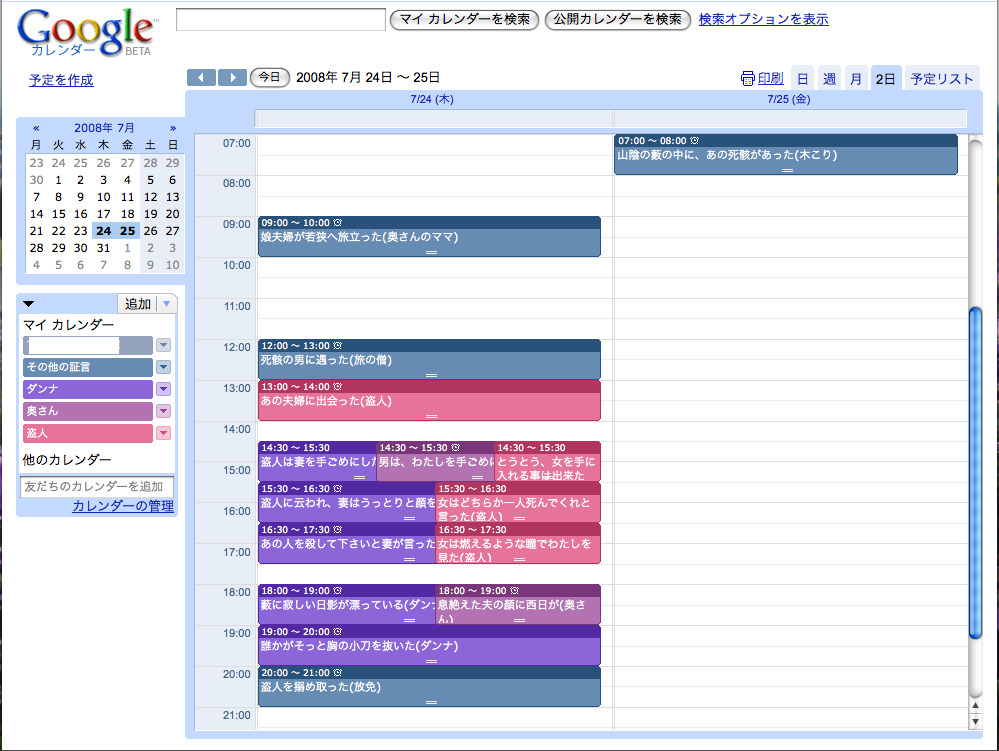Click the vertical scrollbar thumb

[x=975, y=473]
